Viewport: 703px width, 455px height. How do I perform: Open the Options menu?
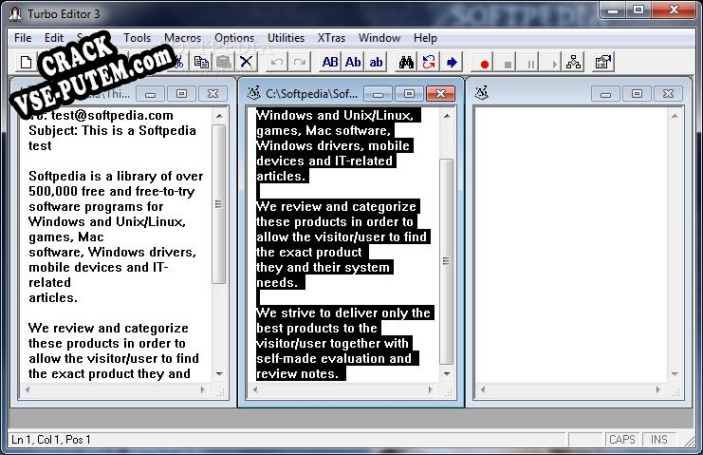point(234,38)
